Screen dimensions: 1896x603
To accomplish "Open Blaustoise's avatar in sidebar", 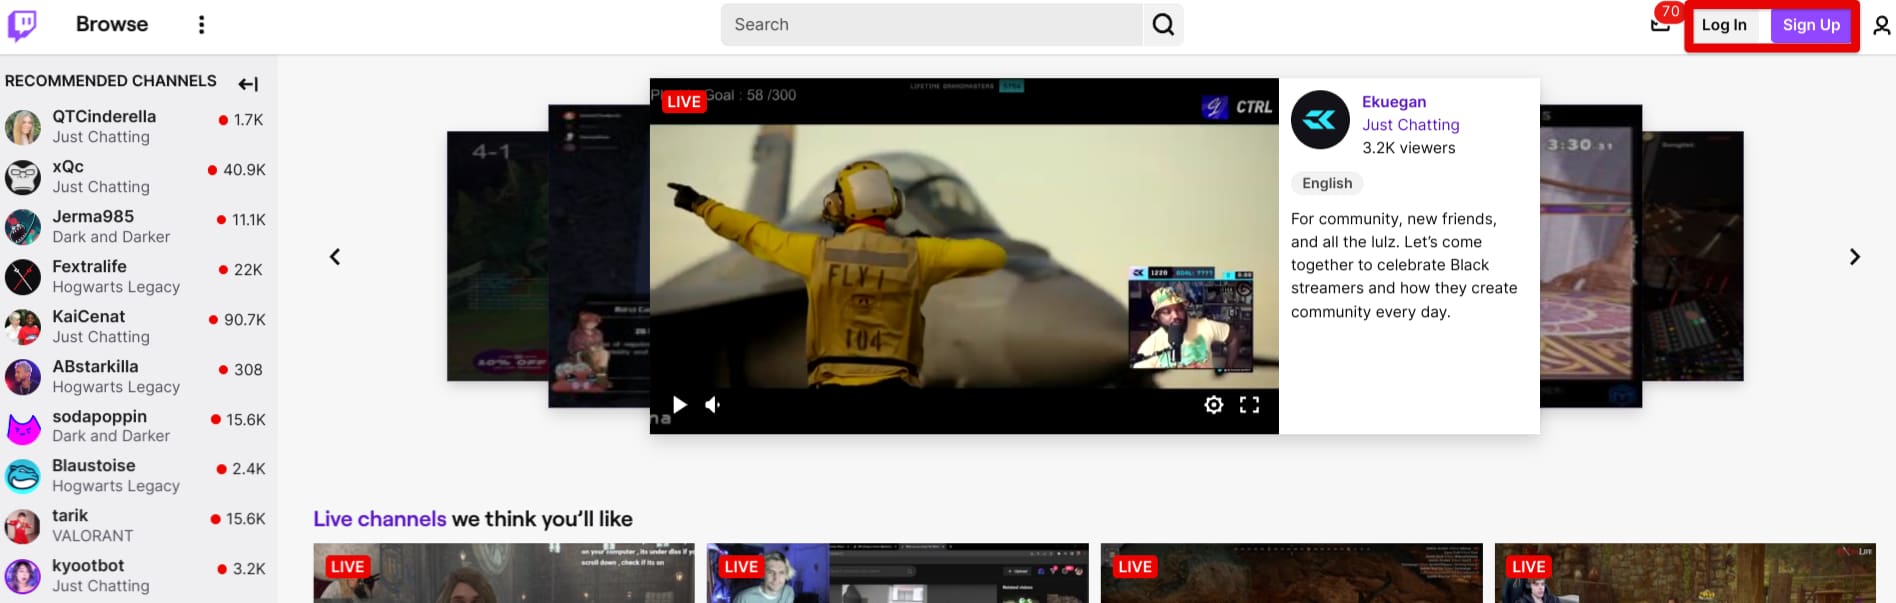I will tap(23, 476).
